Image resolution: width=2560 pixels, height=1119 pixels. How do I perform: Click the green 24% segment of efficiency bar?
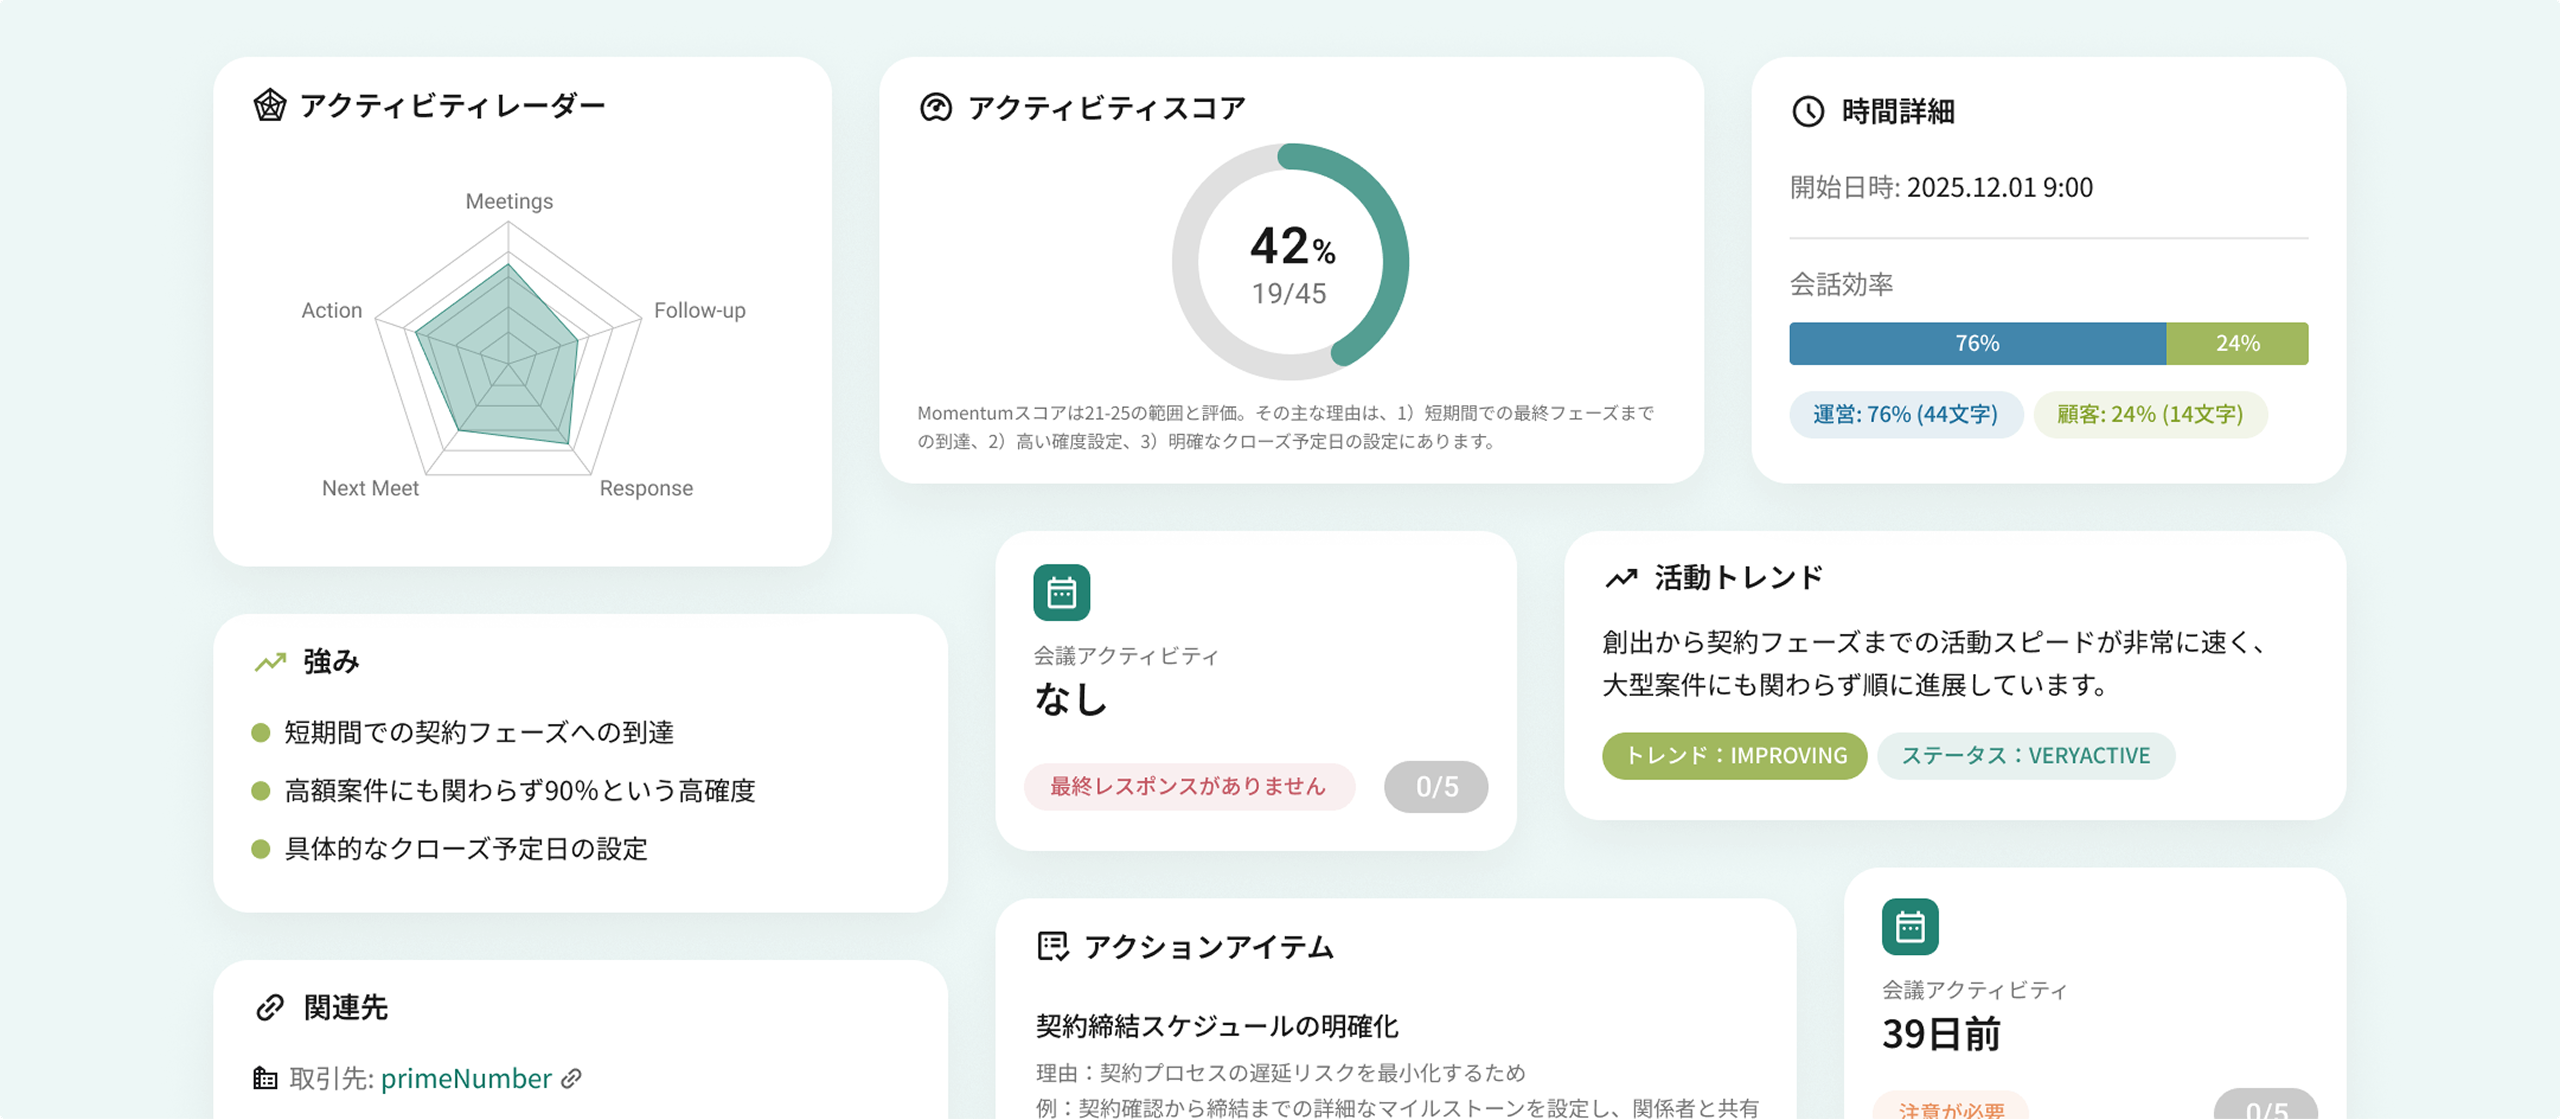click(x=2237, y=344)
